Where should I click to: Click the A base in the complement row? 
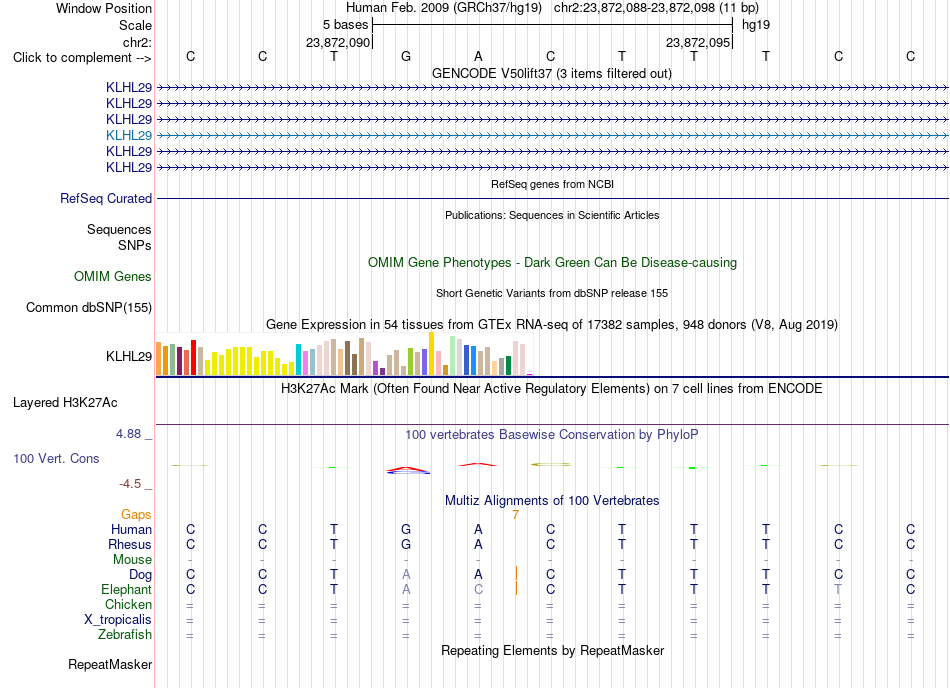pos(478,56)
